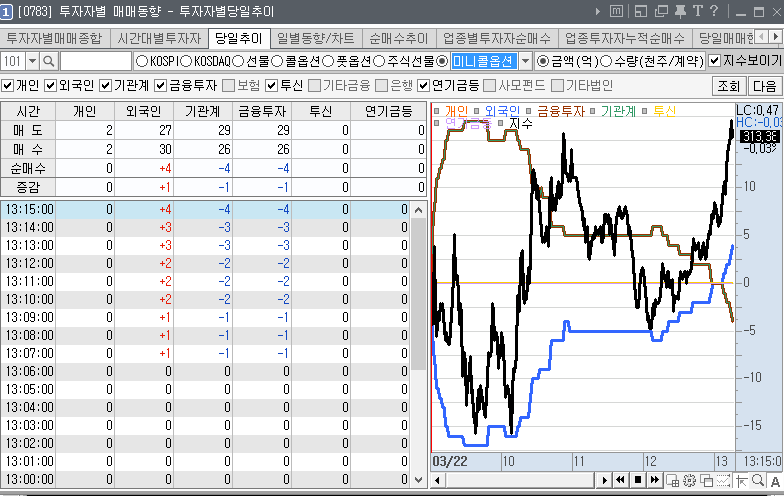Switch to the 시간대별투자자 tab
Viewport: 784px width, 496px height.
pyautogui.click(x=156, y=39)
